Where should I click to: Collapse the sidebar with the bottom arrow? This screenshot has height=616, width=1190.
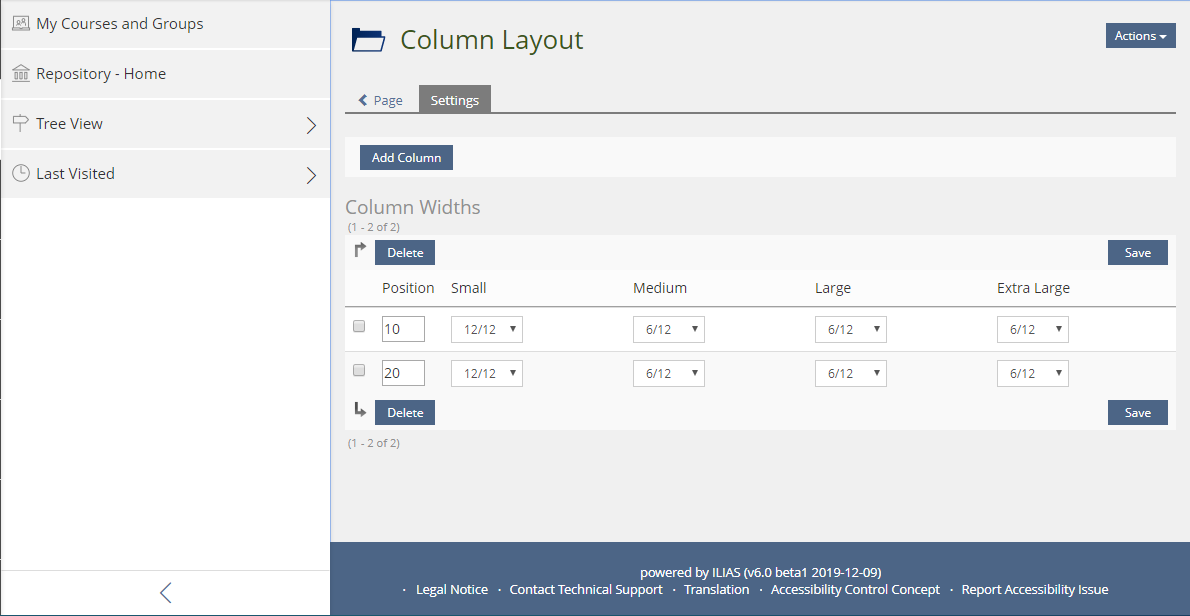pos(165,592)
